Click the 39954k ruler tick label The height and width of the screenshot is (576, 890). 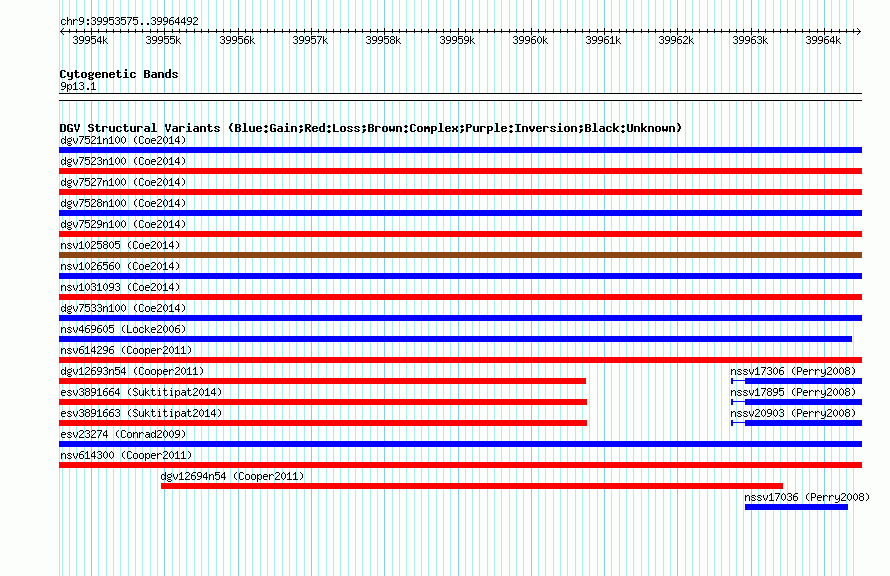[90, 40]
